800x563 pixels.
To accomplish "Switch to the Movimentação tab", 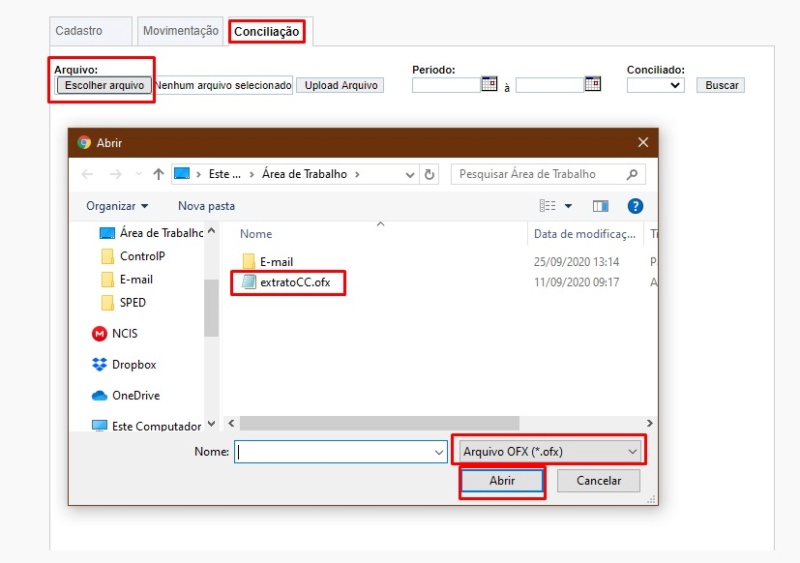I will click(180, 31).
